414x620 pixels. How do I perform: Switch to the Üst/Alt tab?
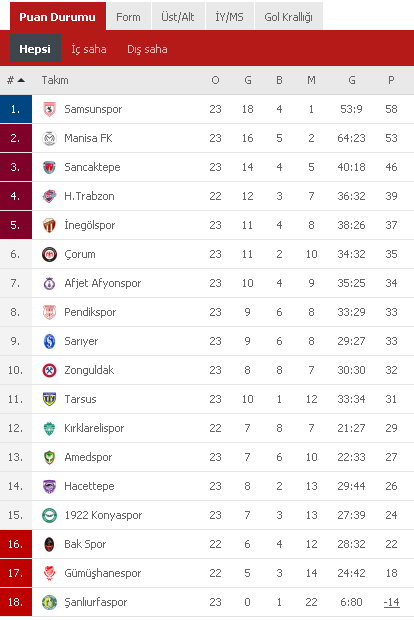[178, 16]
